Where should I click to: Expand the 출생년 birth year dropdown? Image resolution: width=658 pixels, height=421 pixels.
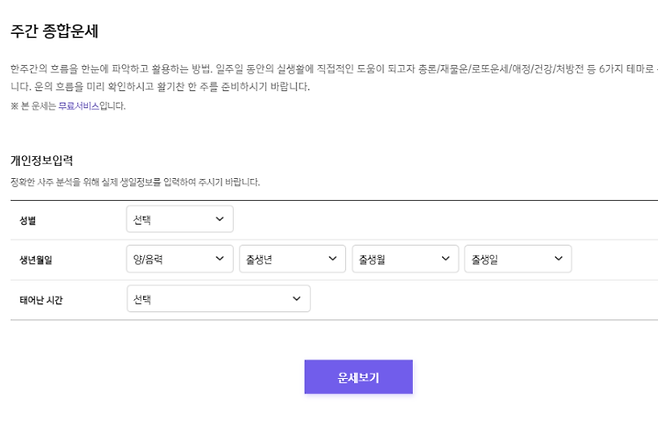[x=292, y=259]
